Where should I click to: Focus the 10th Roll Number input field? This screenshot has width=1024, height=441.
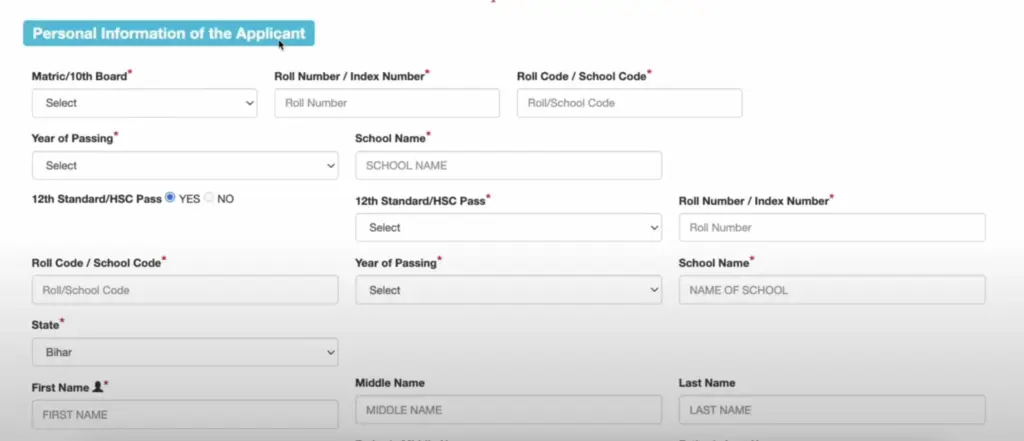point(387,103)
